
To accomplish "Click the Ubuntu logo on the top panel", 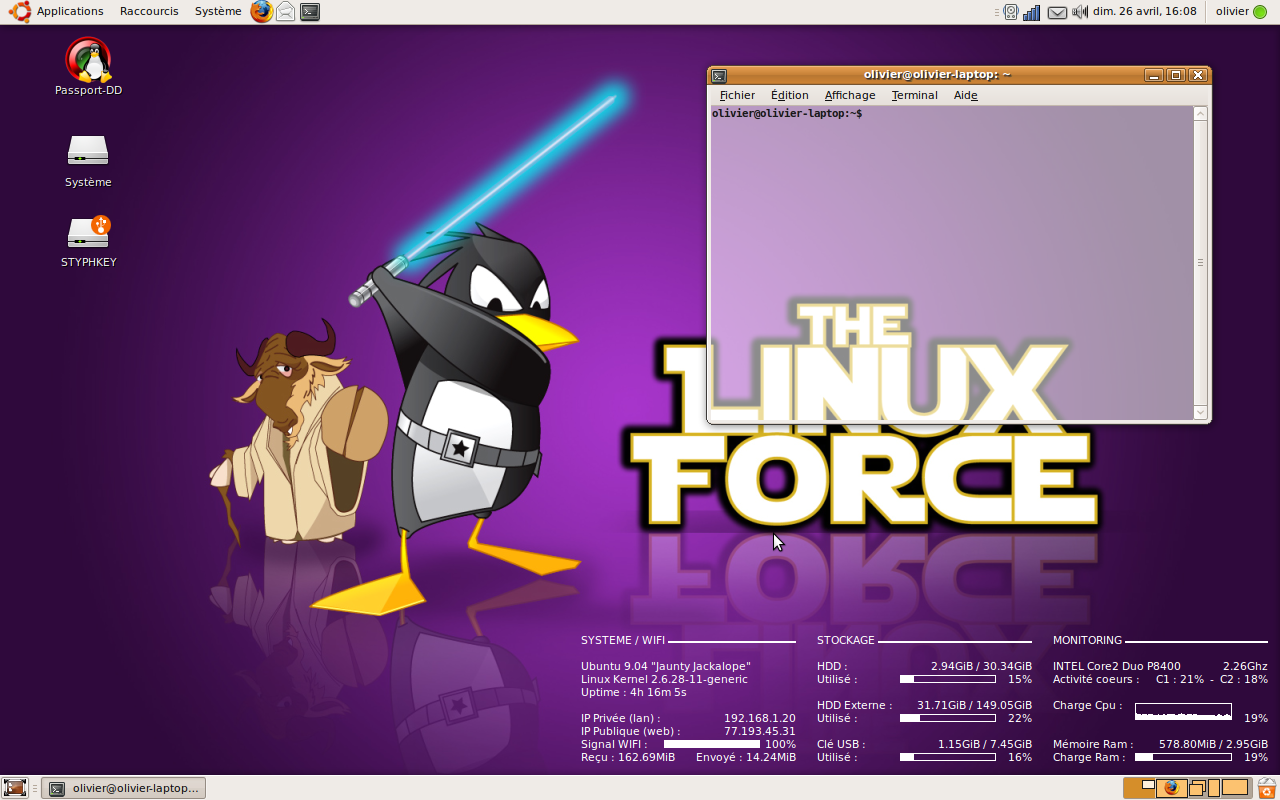I will pyautogui.click(x=20, y=11).
